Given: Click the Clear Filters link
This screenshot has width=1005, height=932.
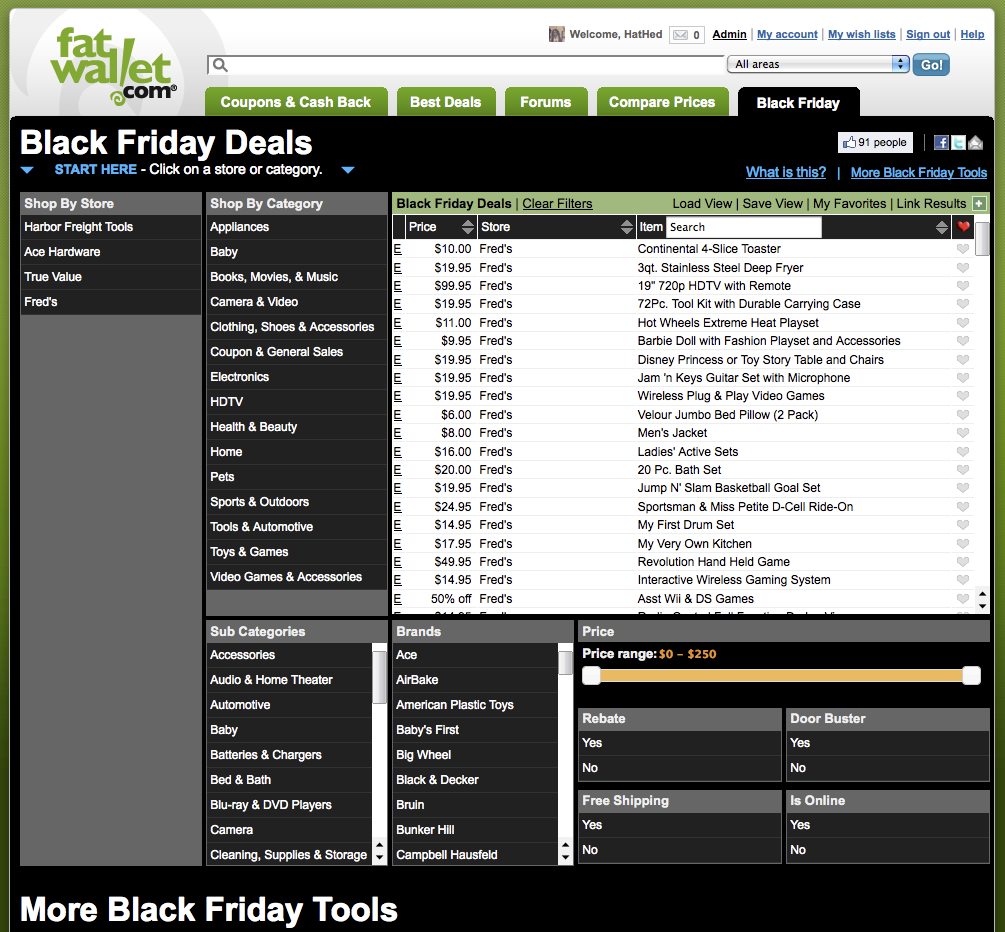Looking at the screenshot, I should tap(557, 204).
